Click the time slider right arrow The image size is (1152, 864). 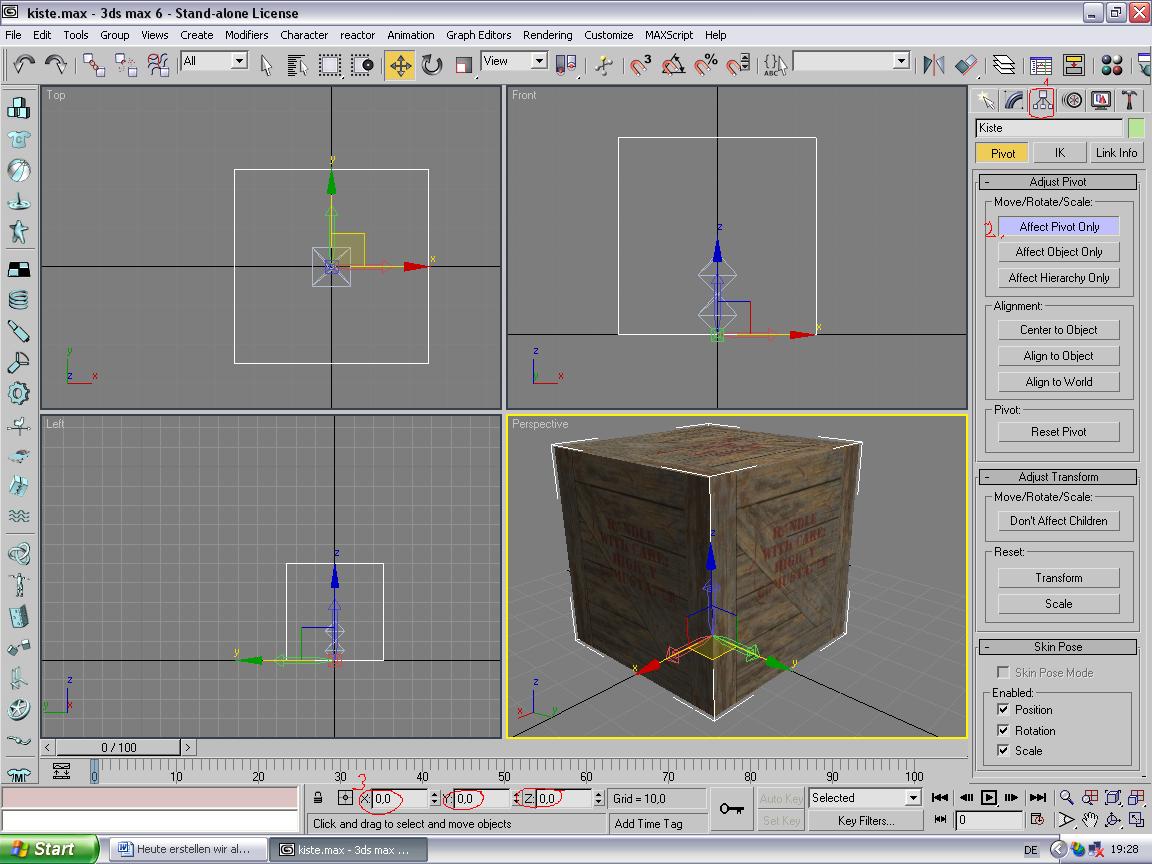187,747
